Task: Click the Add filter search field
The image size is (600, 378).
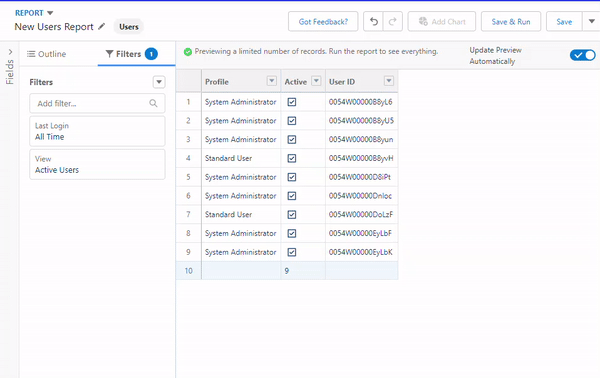Action: point(97,103)
